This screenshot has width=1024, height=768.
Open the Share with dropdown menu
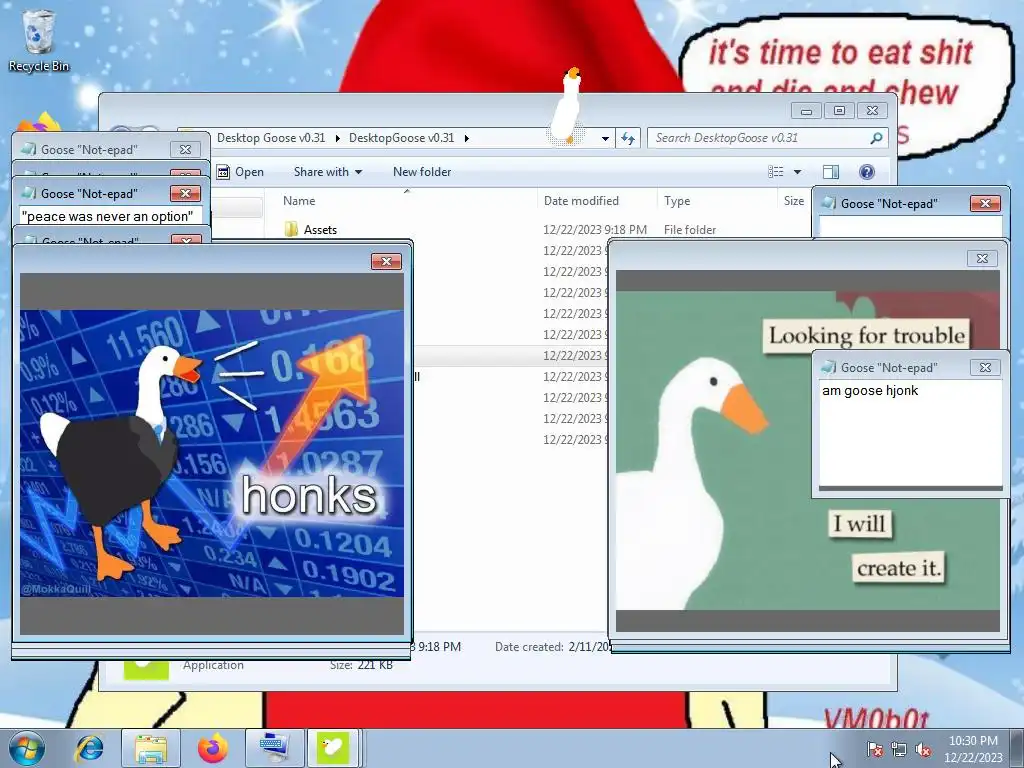[328, 172]
